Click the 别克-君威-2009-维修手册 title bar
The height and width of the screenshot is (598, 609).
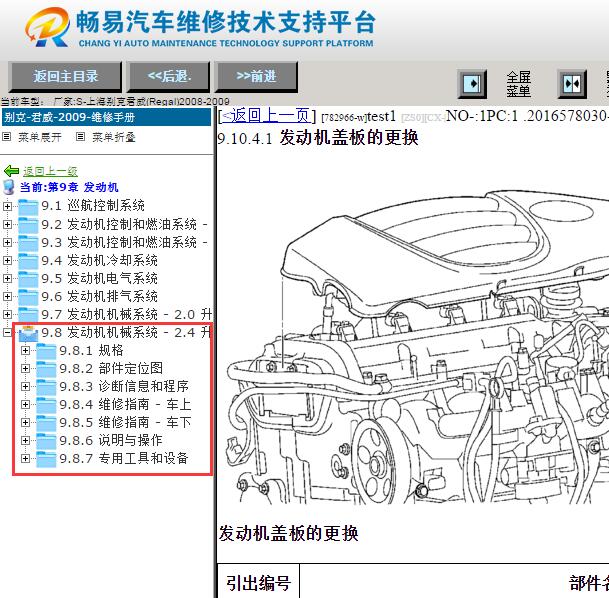point(106,117)
